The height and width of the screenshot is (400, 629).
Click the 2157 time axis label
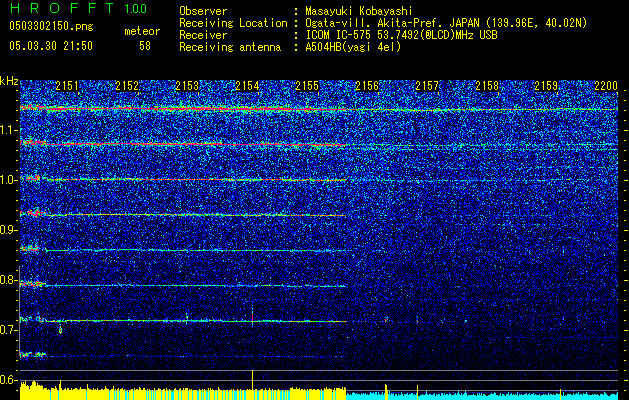point(427,87)
